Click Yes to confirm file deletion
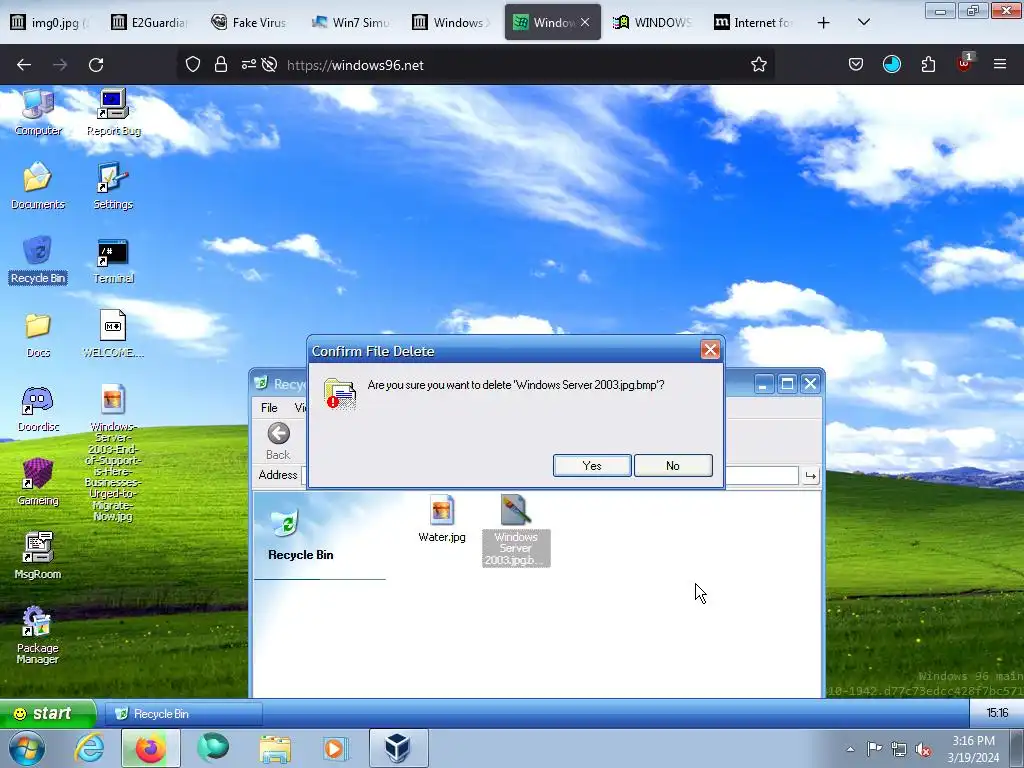This screenshot has width=1024, height=768. pos(592,466)
